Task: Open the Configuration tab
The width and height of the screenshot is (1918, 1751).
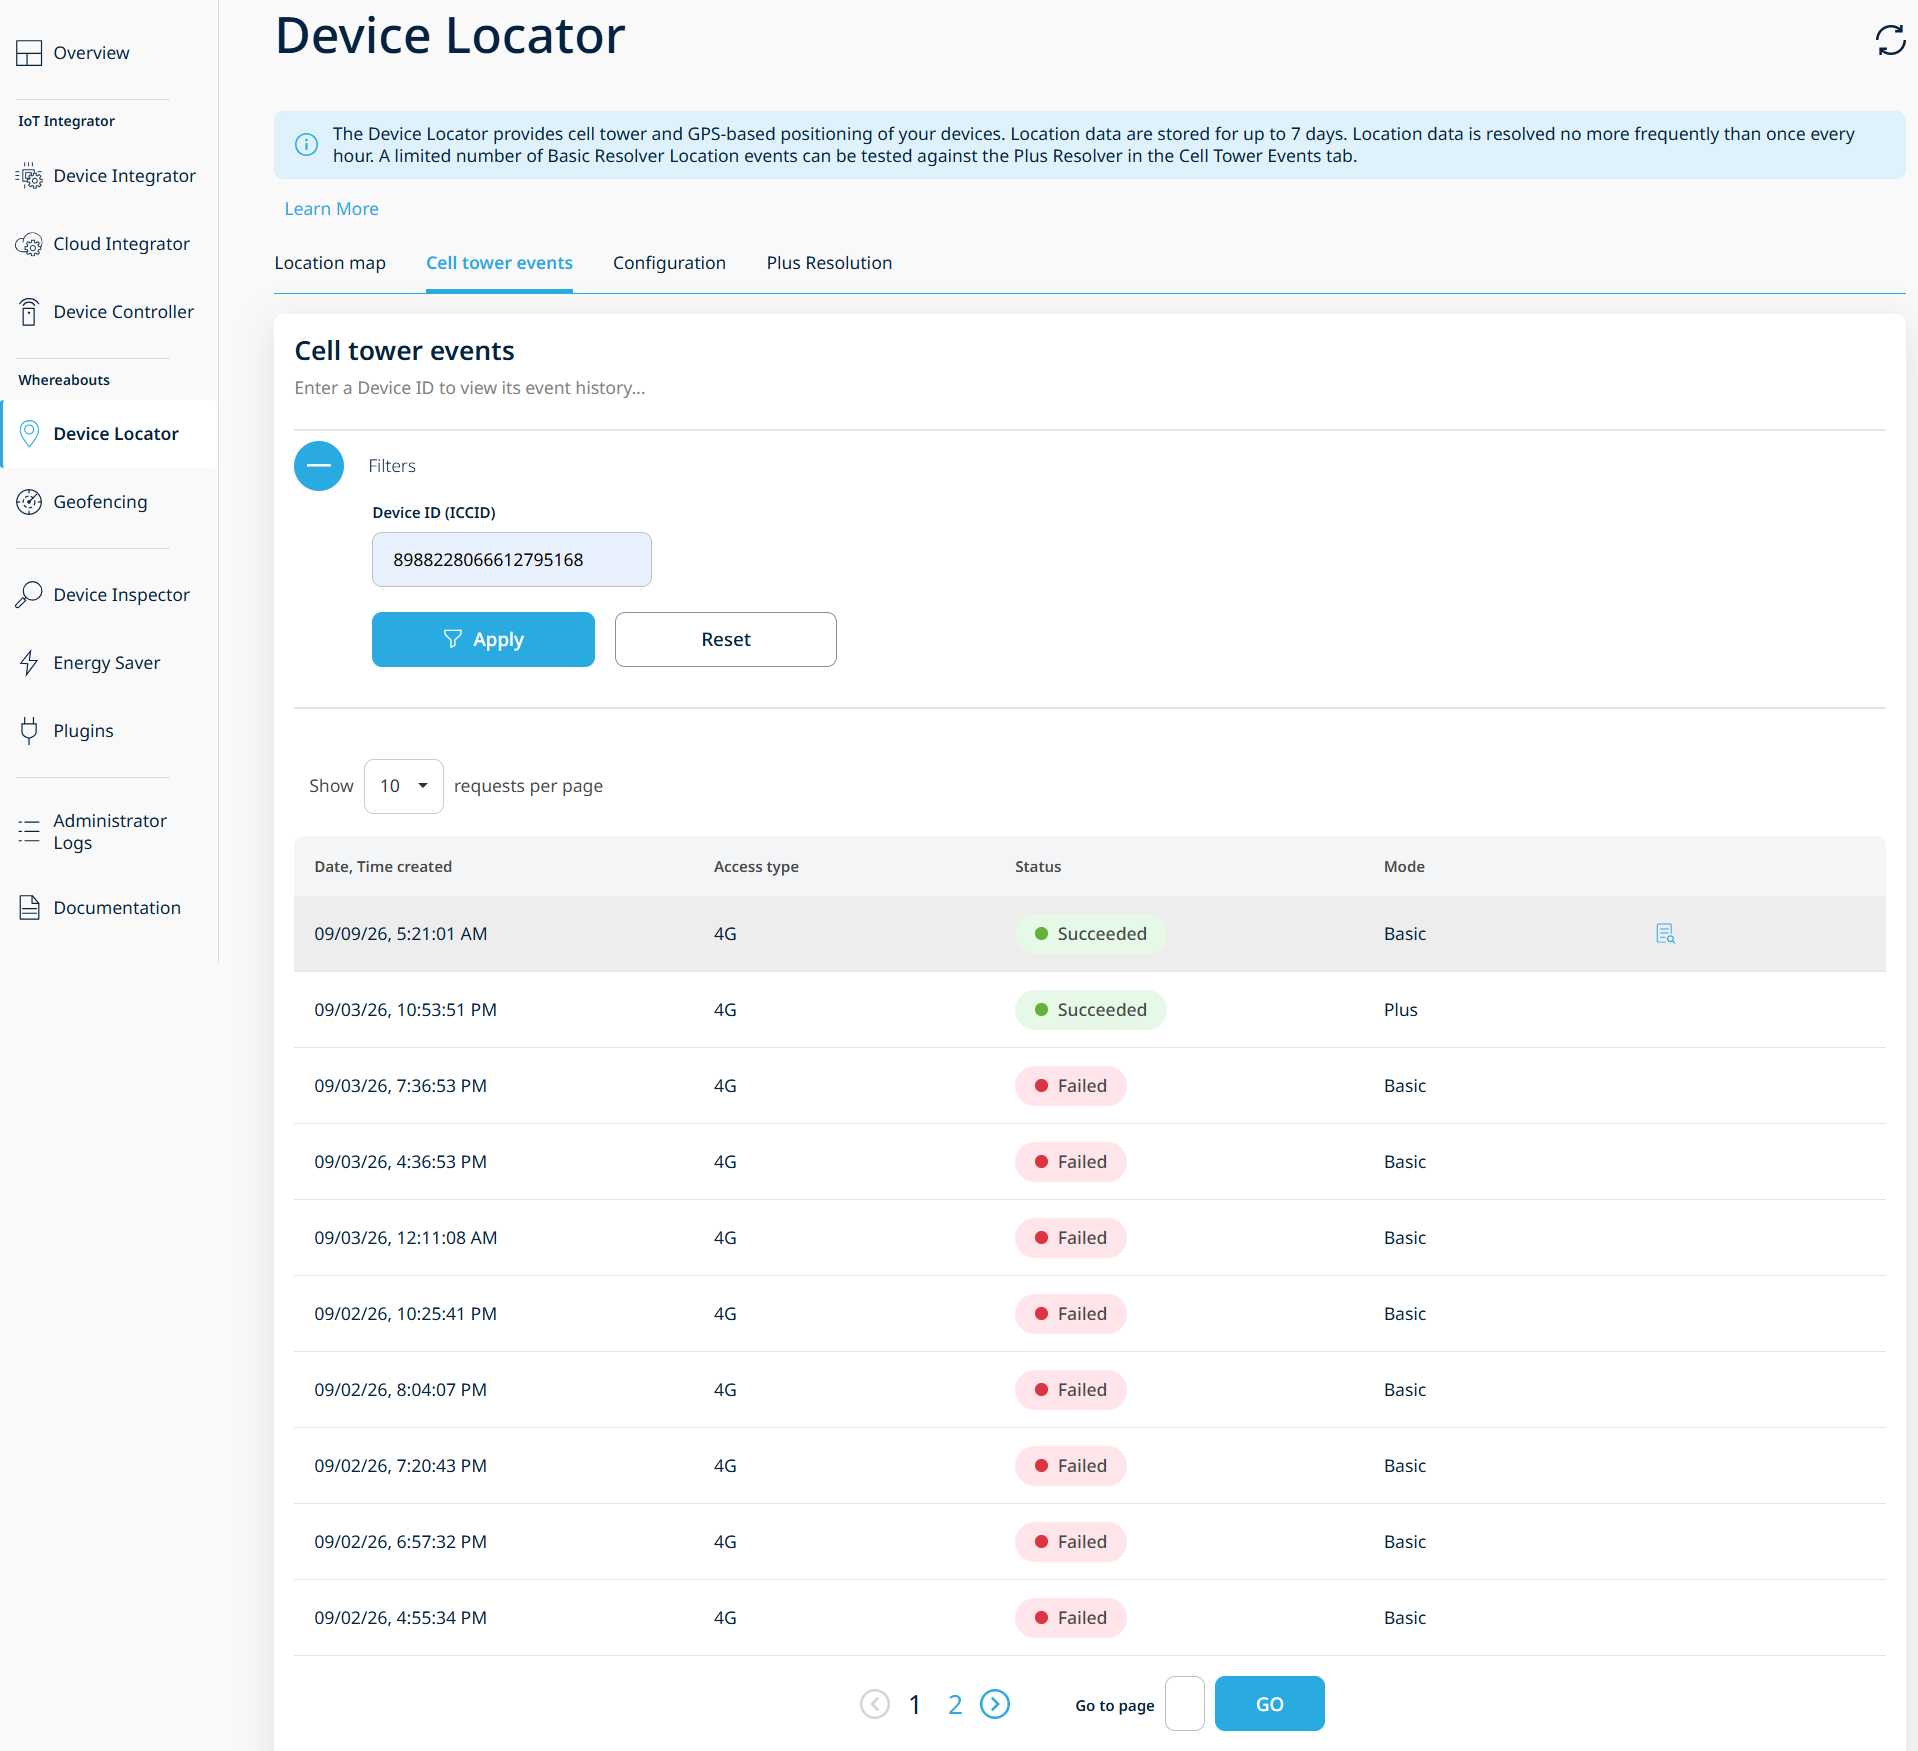Action: (x=669, y=263)
